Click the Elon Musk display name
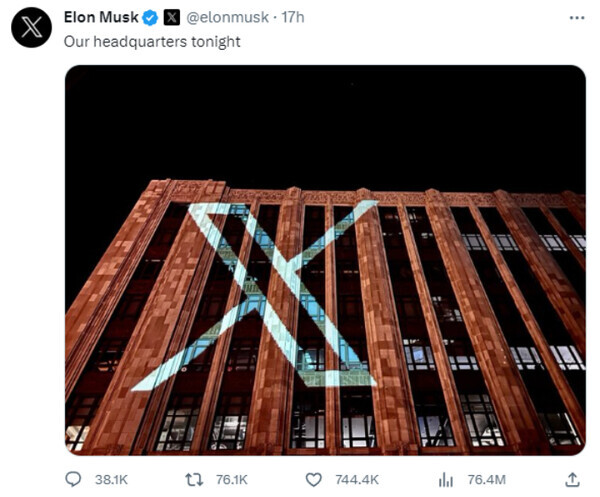This screenshot has height=497, width=600. click(100, 18)
